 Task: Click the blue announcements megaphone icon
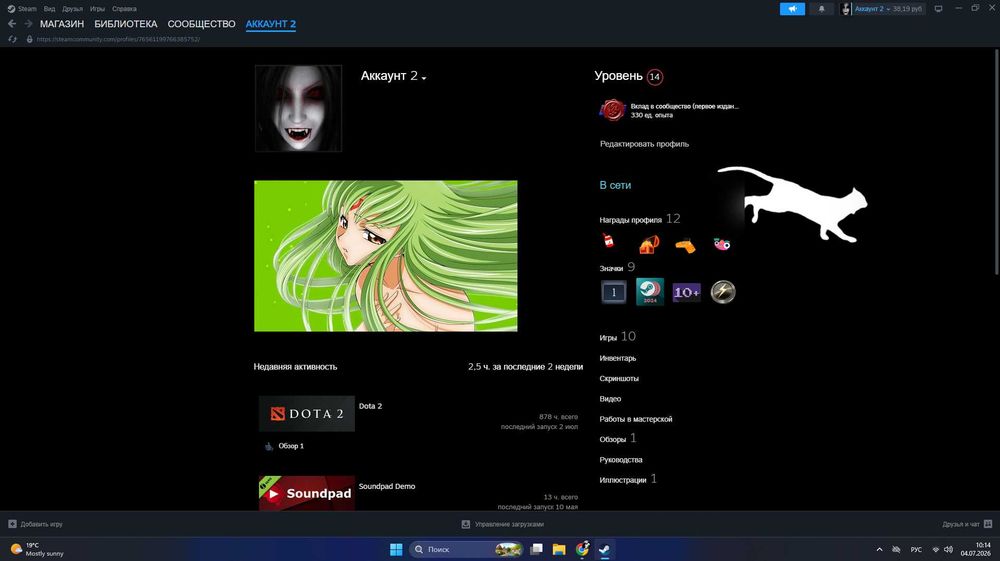pos(792,9)
